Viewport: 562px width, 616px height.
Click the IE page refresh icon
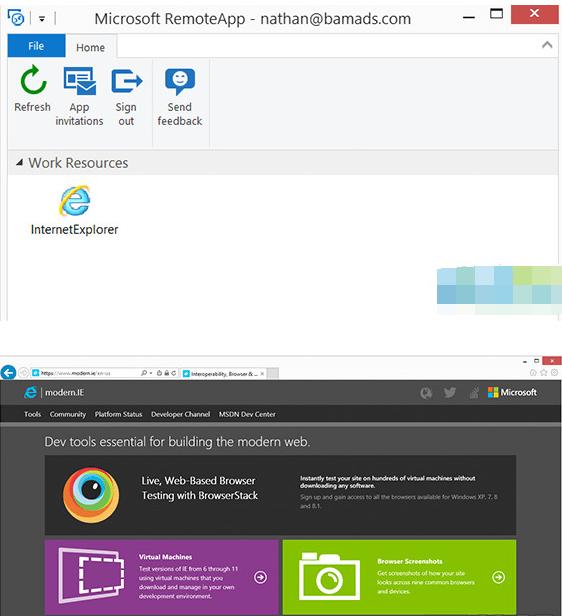(x=173, y=373)
